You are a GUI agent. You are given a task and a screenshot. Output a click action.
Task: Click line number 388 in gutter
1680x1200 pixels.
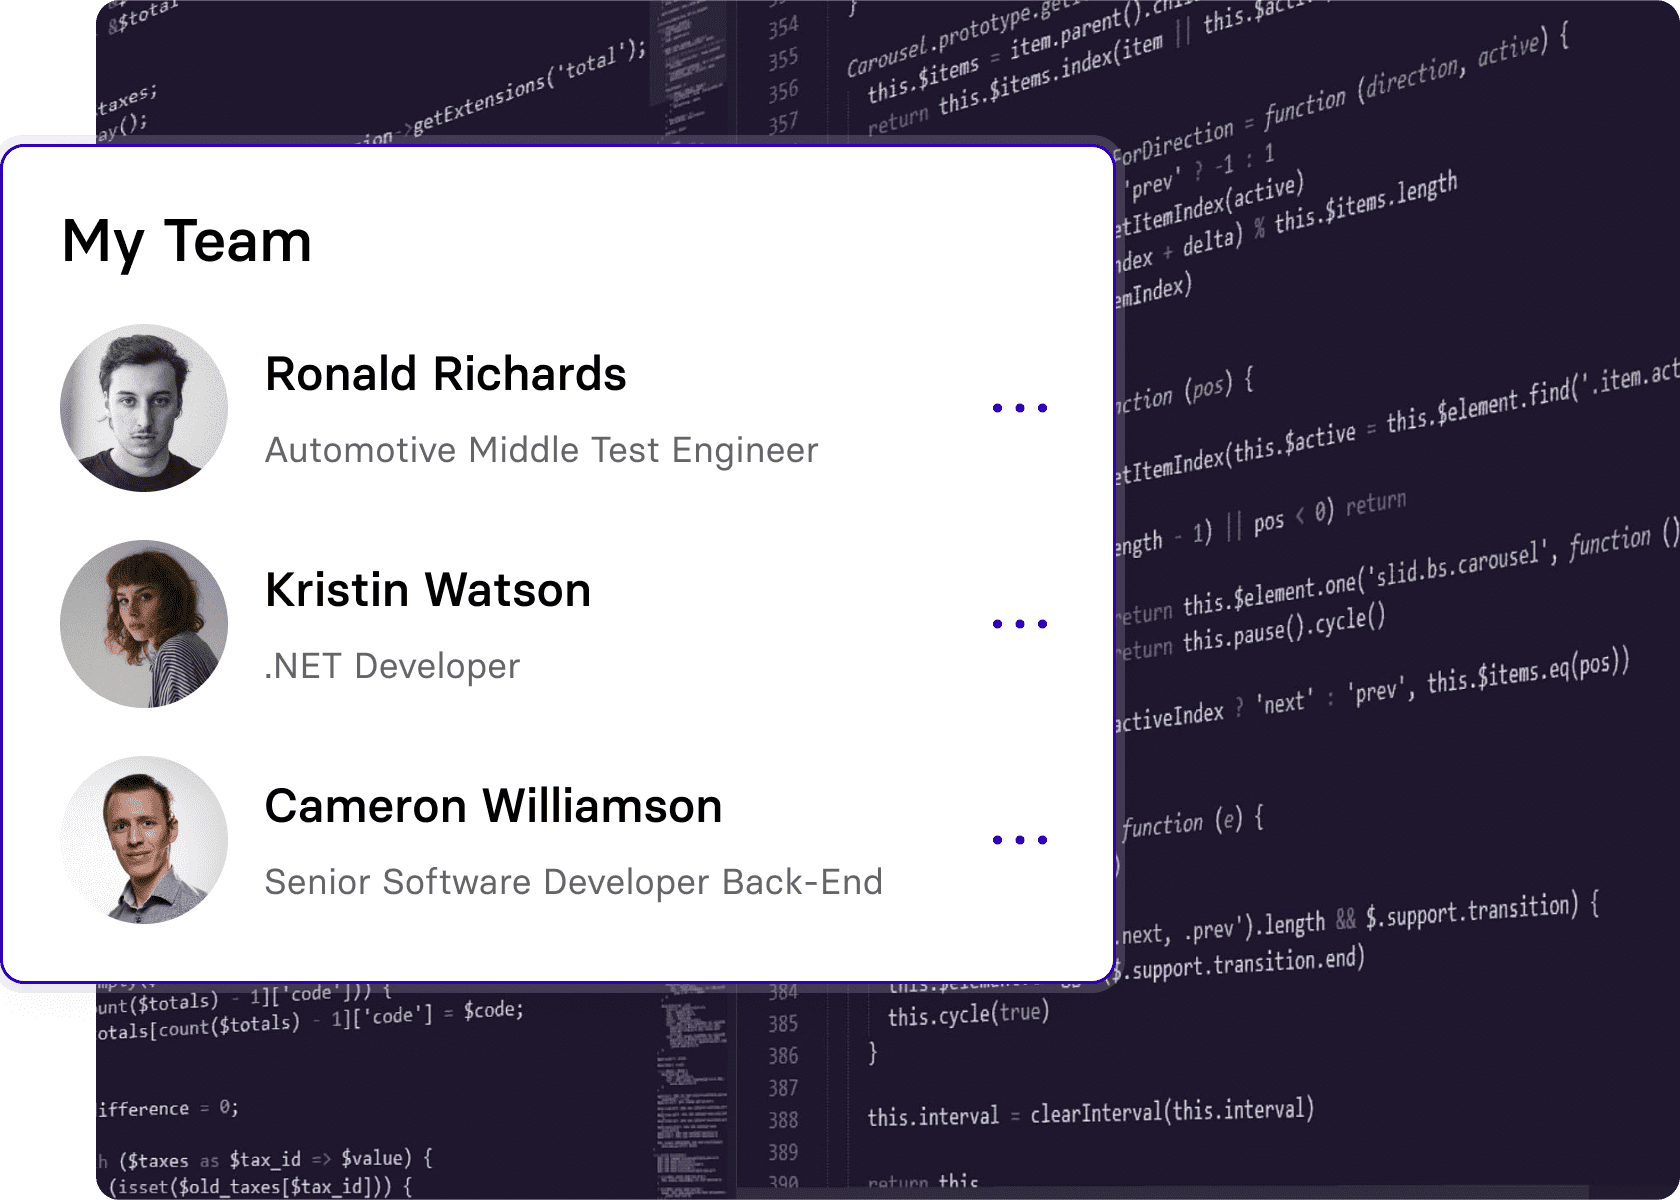[783, 1120]
